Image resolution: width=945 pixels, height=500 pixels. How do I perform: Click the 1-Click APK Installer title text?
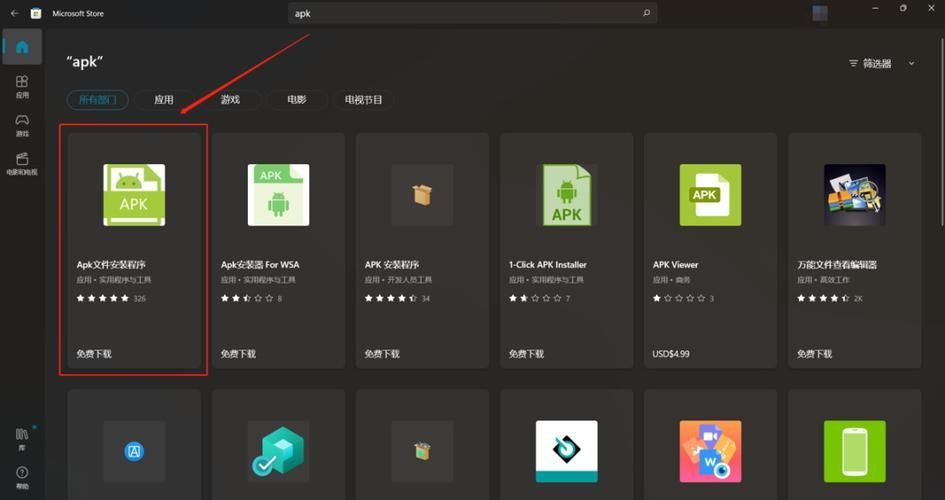tap(547, 264)
